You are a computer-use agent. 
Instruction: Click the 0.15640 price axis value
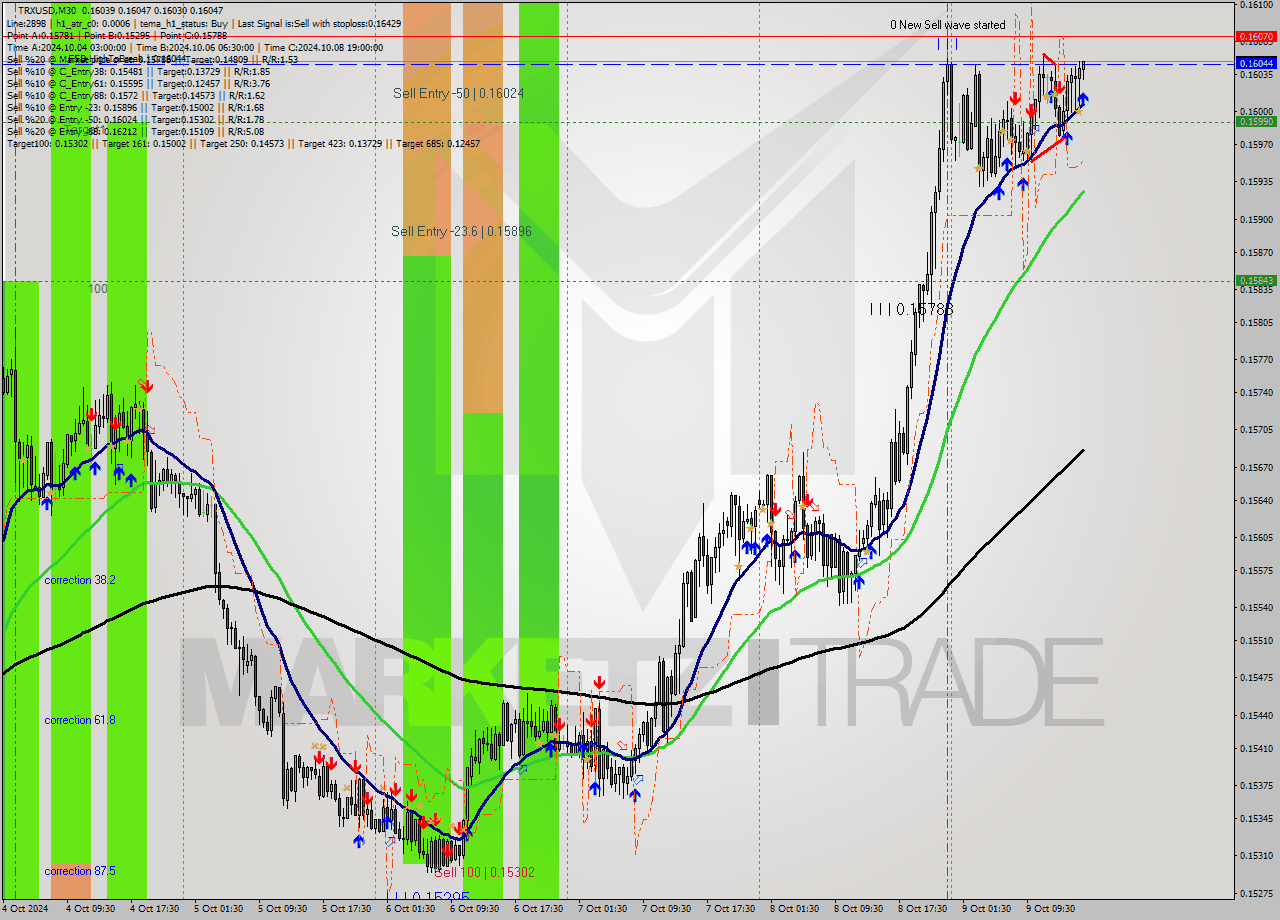tap(1256, 500)
